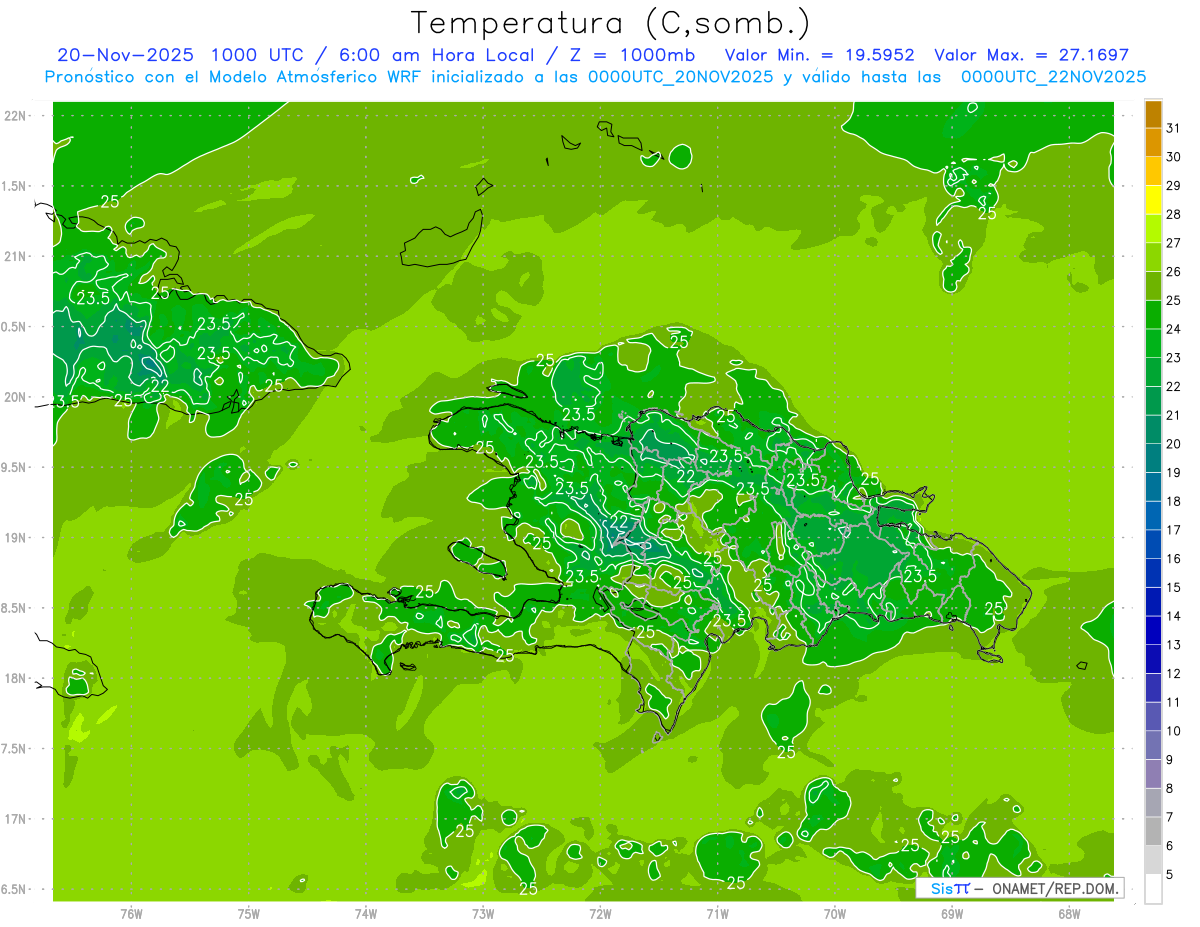Pick the gold legend band between 29 and 30
This screenshot has height=927, width=1200.
(1153, 172)
